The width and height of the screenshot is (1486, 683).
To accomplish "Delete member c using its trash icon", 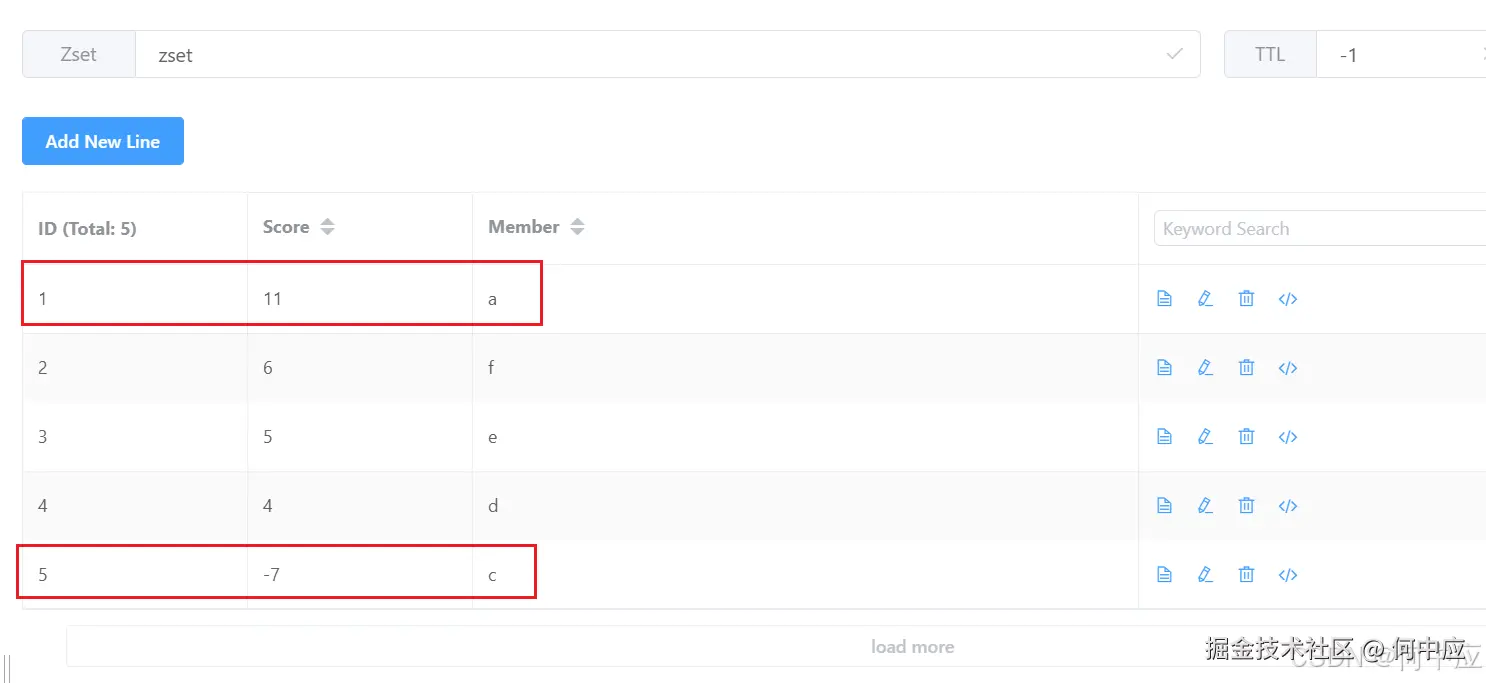I will tap(1246, 575).
